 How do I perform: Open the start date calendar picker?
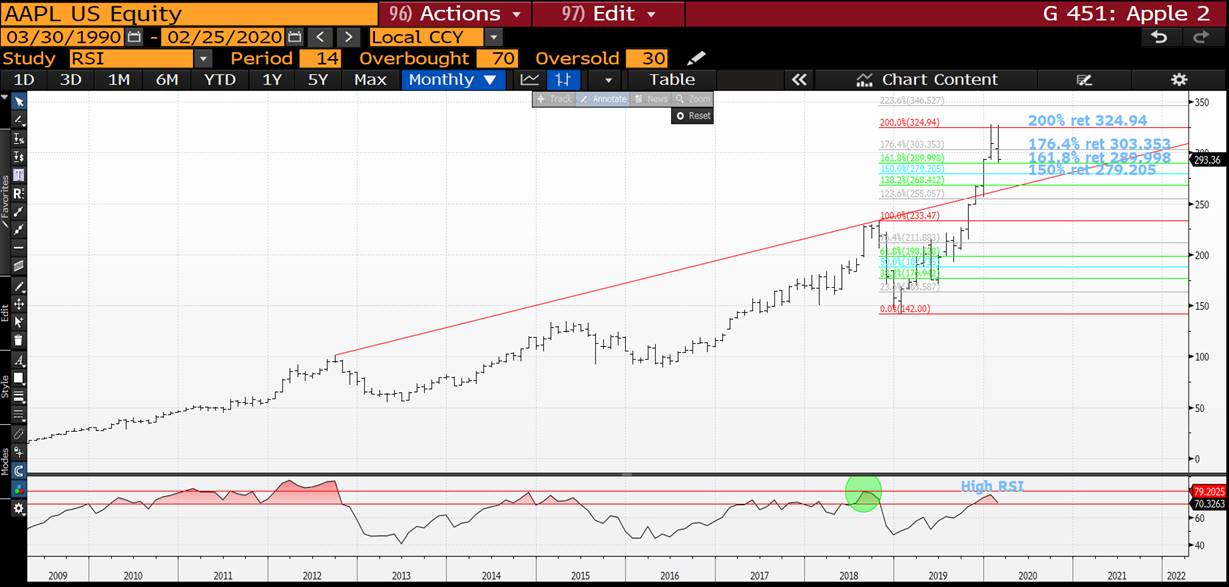(134, 37)
